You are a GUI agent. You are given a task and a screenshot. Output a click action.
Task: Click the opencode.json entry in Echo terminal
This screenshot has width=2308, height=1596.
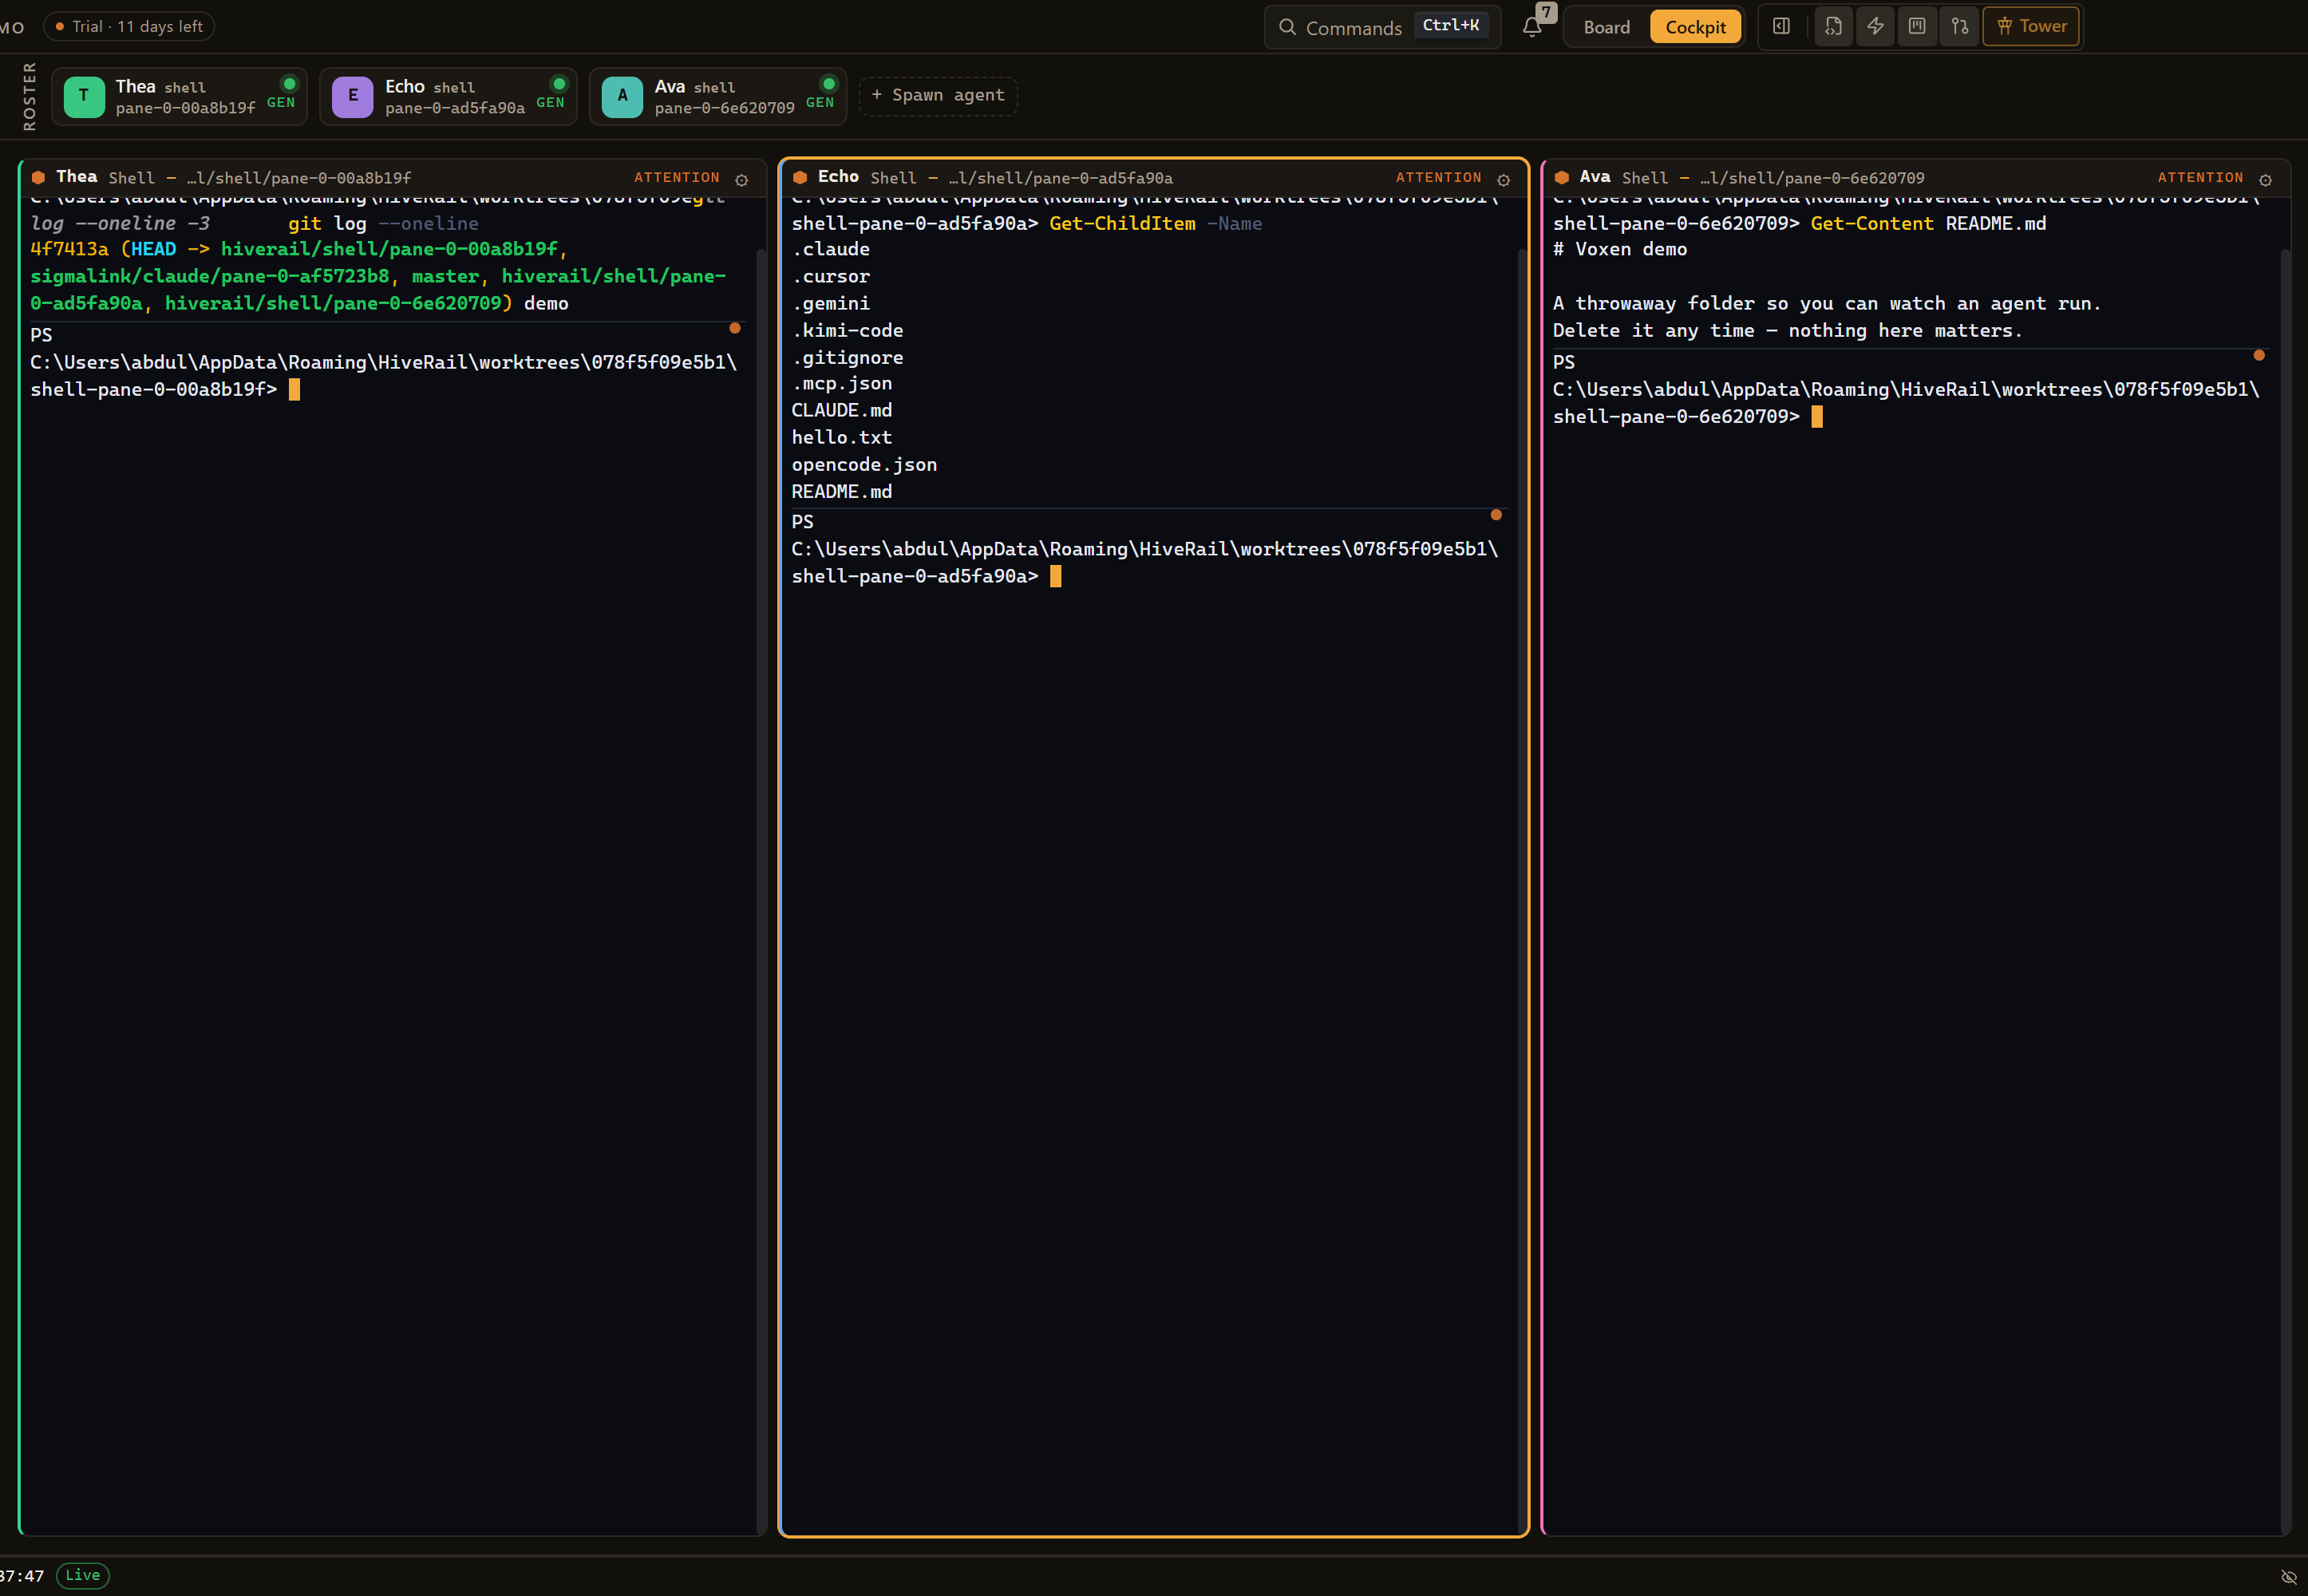pyautogui.click(x=864, y=465)
